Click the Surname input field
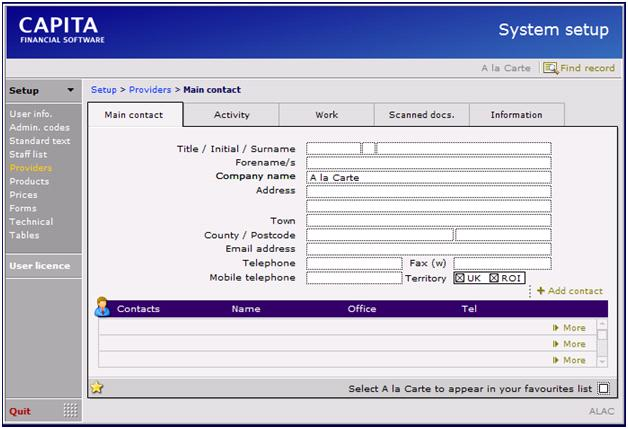The image size is (628, 429). (x=464, y=149)
